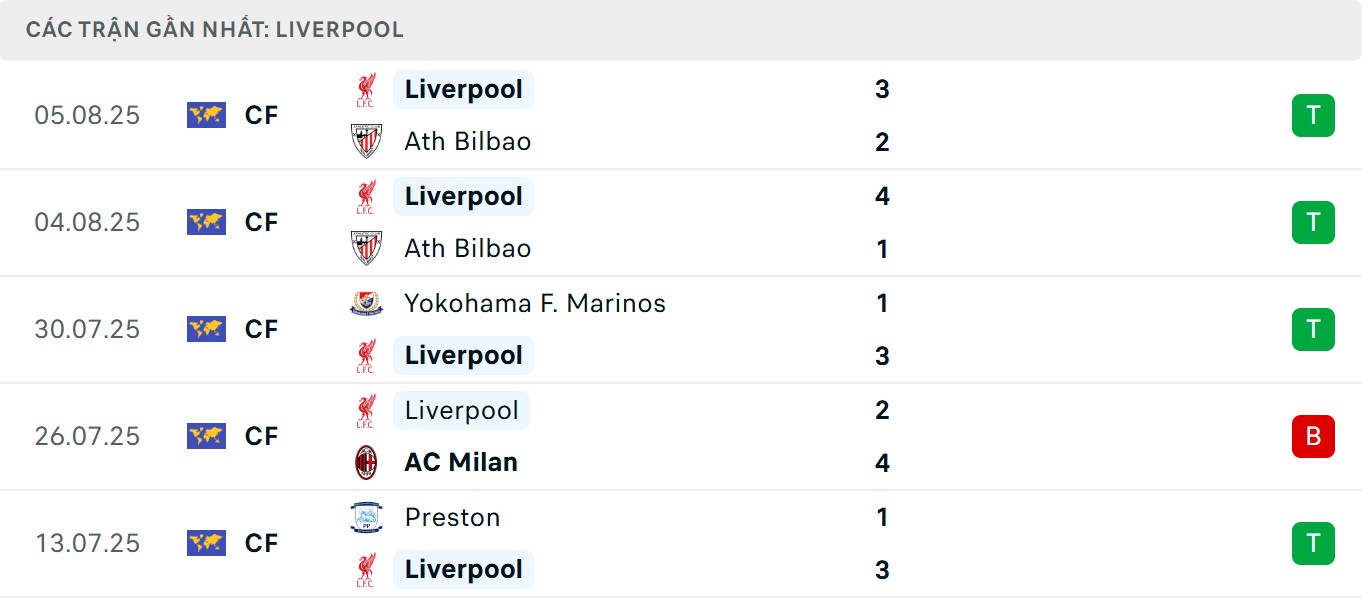Expand details for the 13.07.25 fixture

(686, 543)
